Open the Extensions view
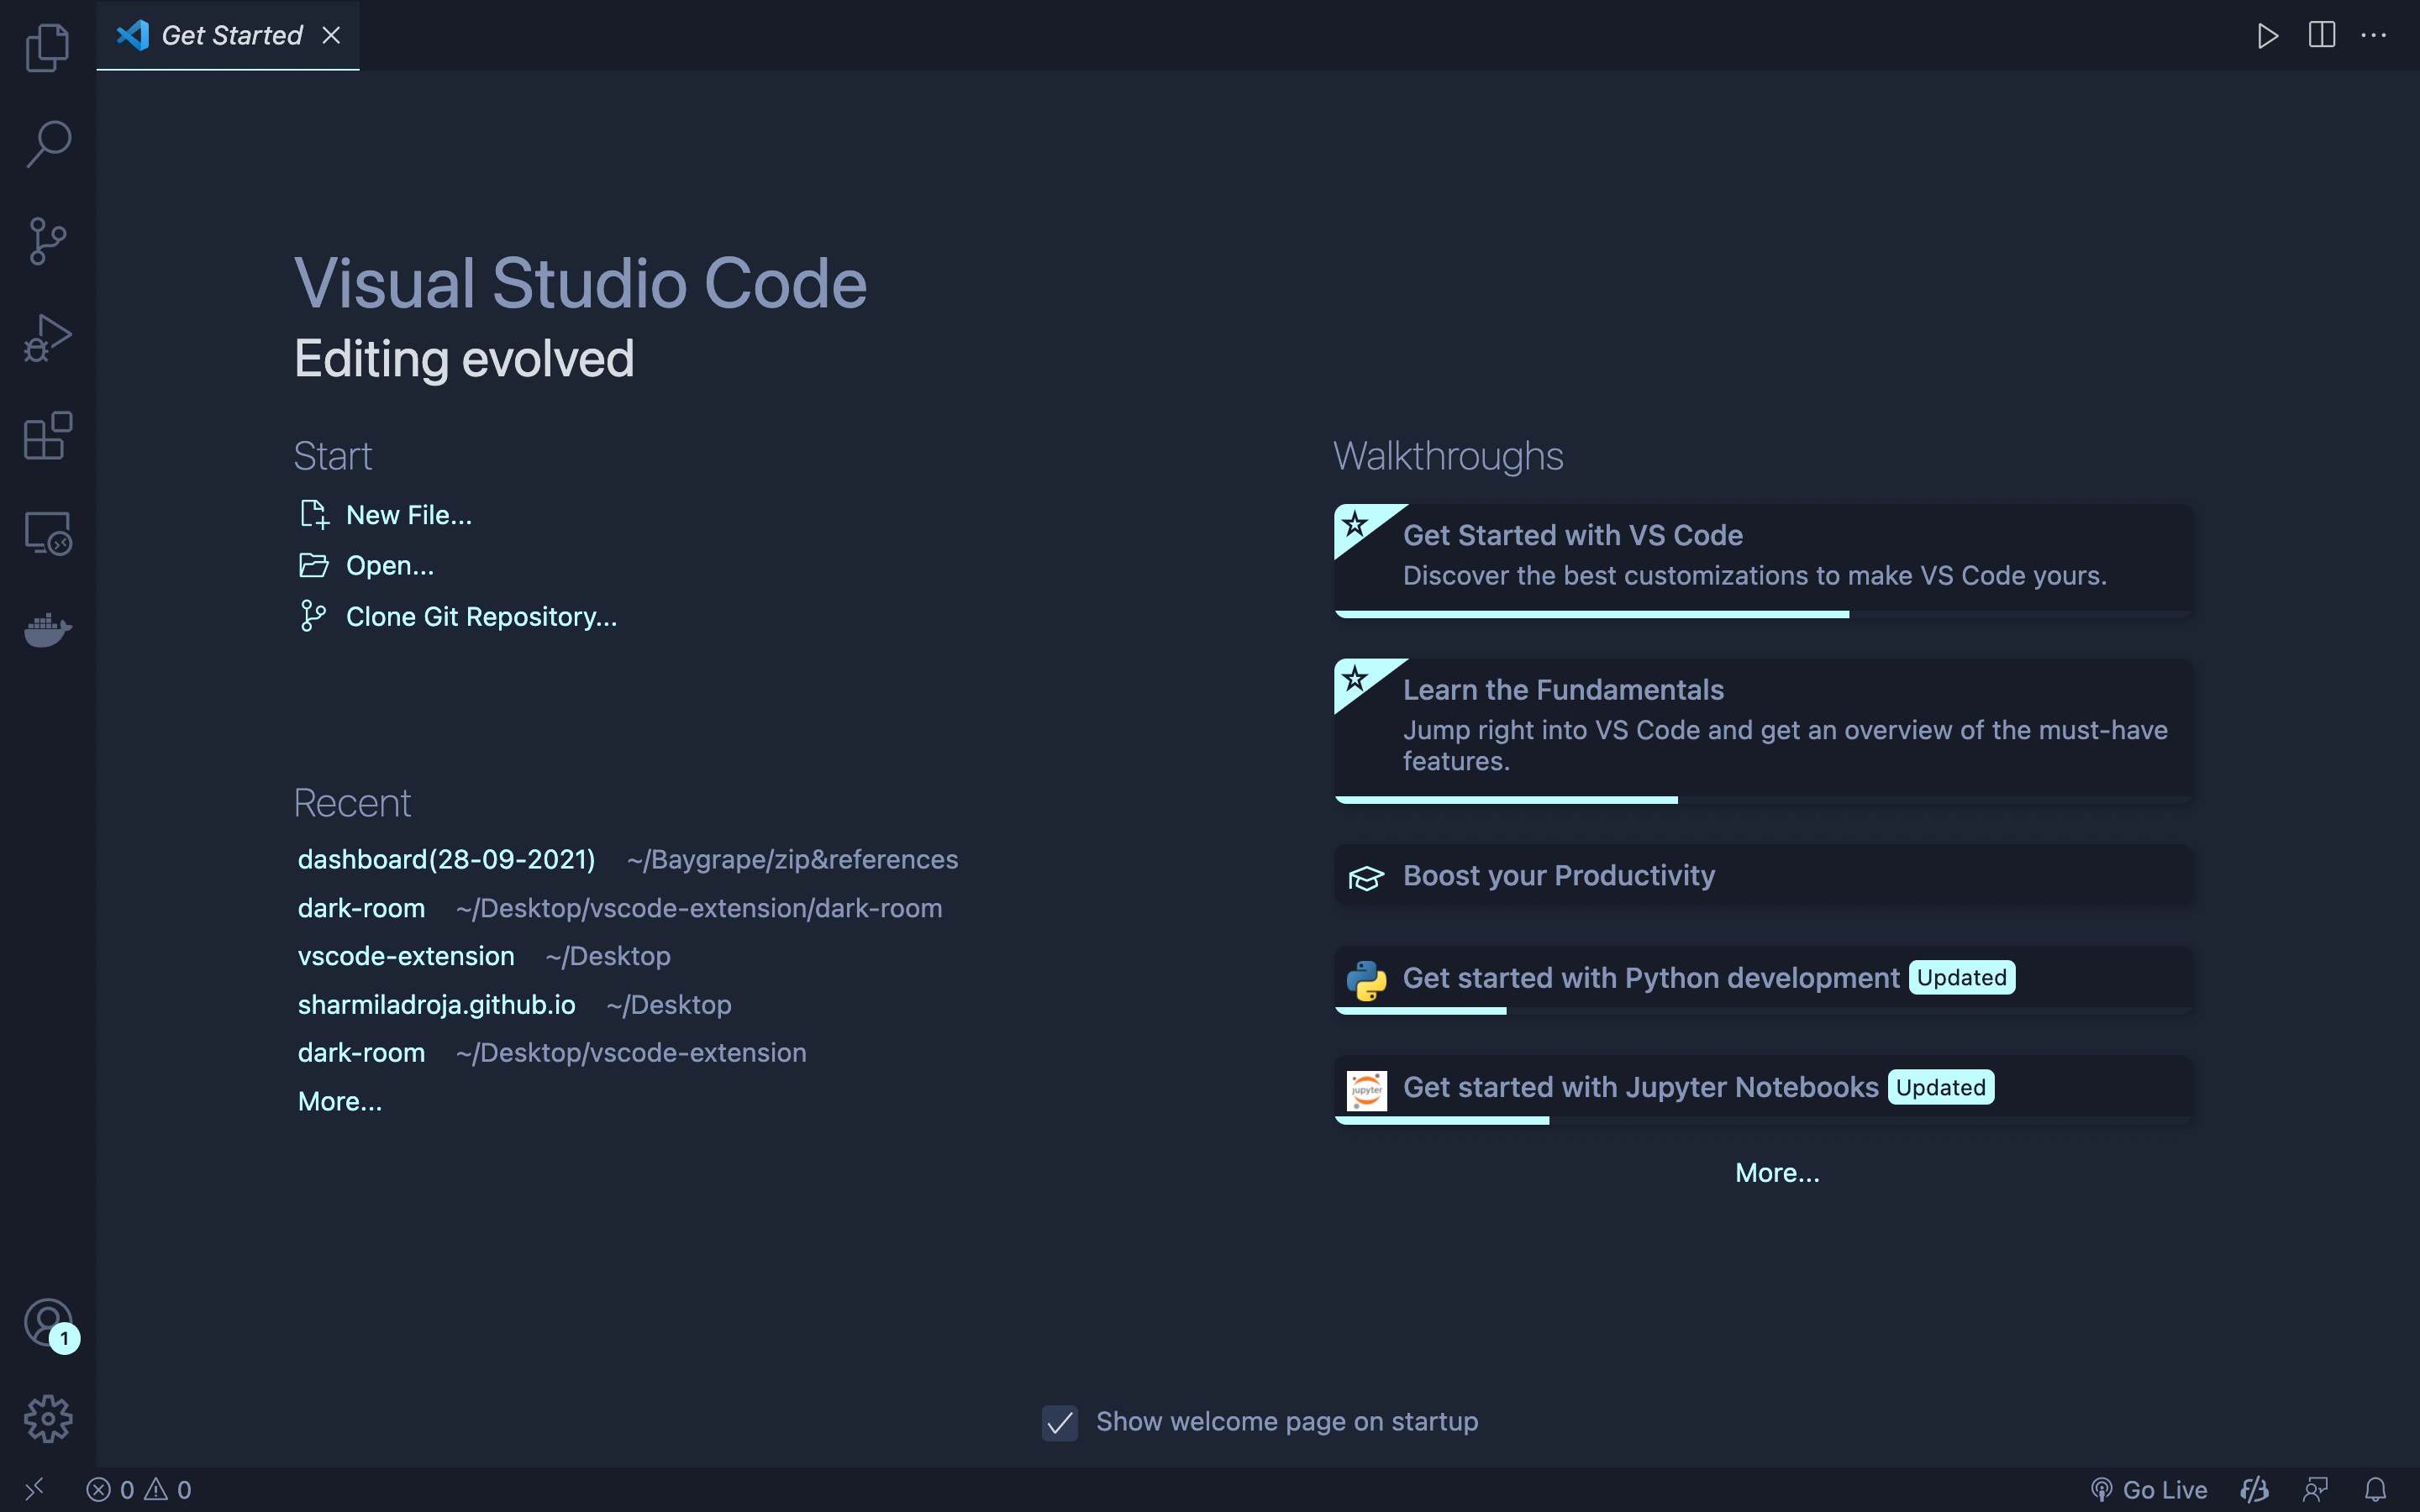Image resolution: width=2420 pixels, height=1512 pixels. coord(47,435)
